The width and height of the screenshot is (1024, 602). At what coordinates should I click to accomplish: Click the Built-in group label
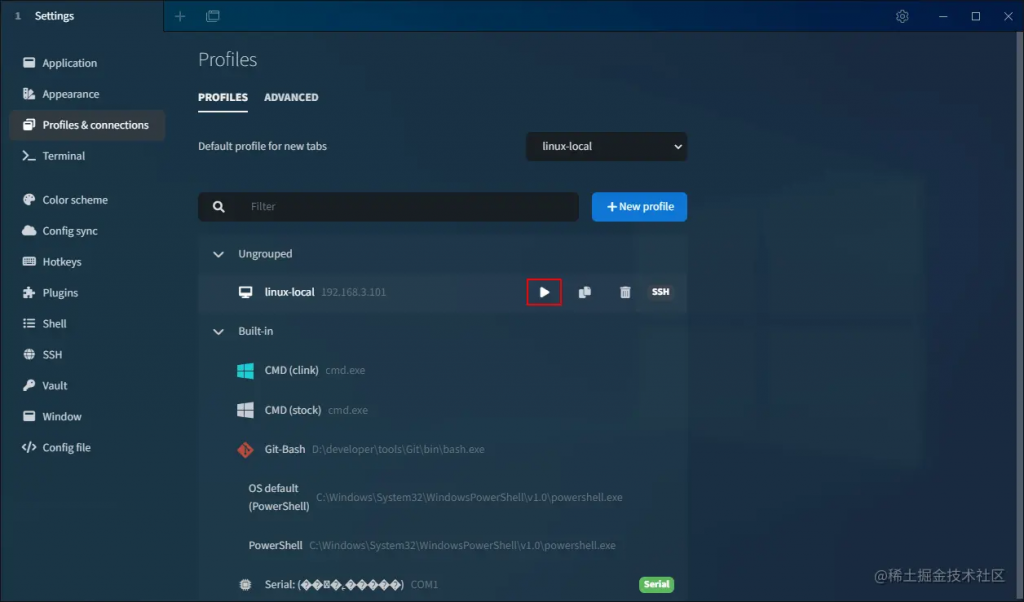(x=255, y=332)
